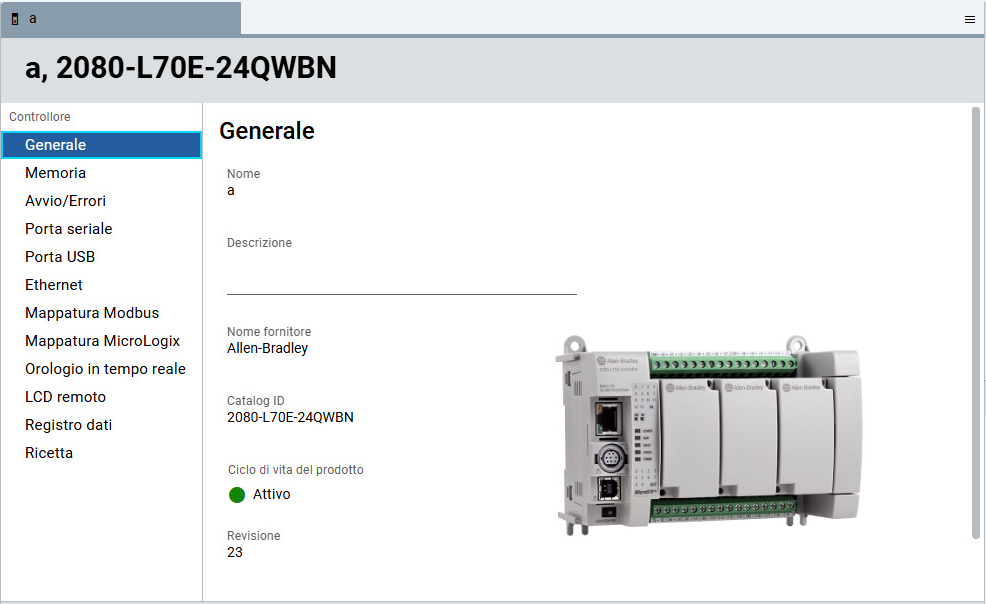Show Mappatura Modbus page
The height and width of the screenshot is (604, 986).
pos(92,313)
